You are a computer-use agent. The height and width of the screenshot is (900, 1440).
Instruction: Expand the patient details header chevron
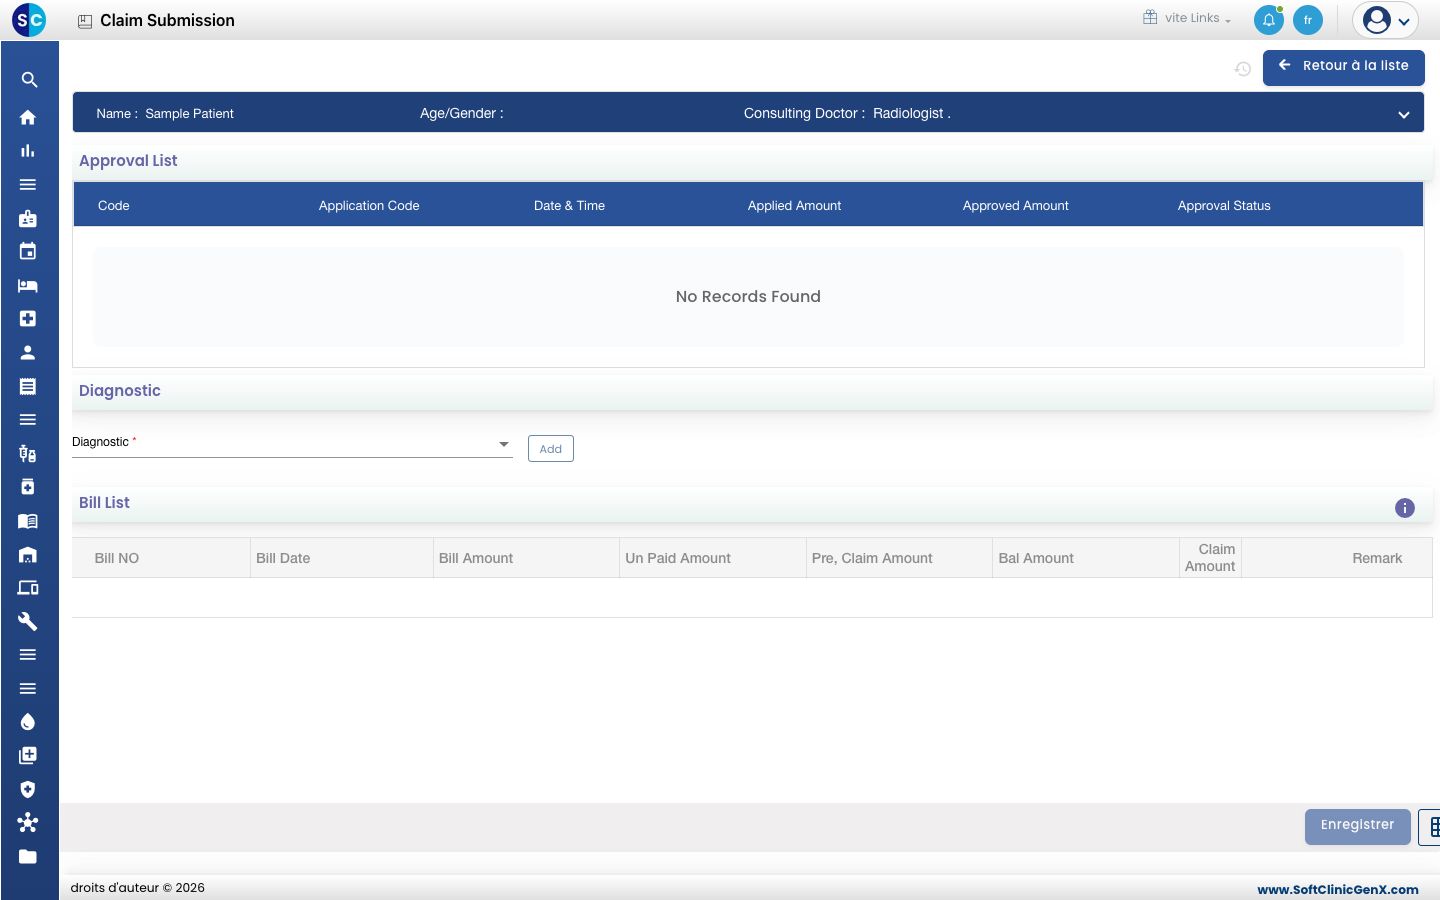coord(1404,115)
